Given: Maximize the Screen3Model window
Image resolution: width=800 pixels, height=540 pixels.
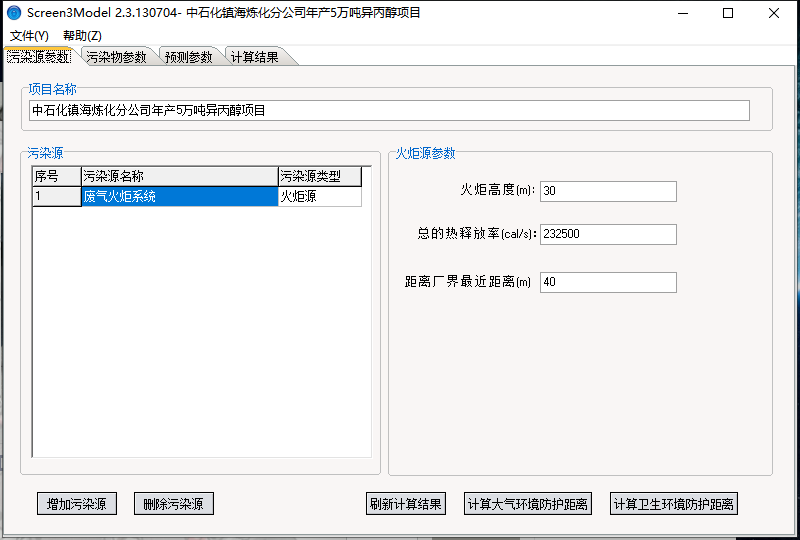Looking at the screenshot, I should [728, 13].
